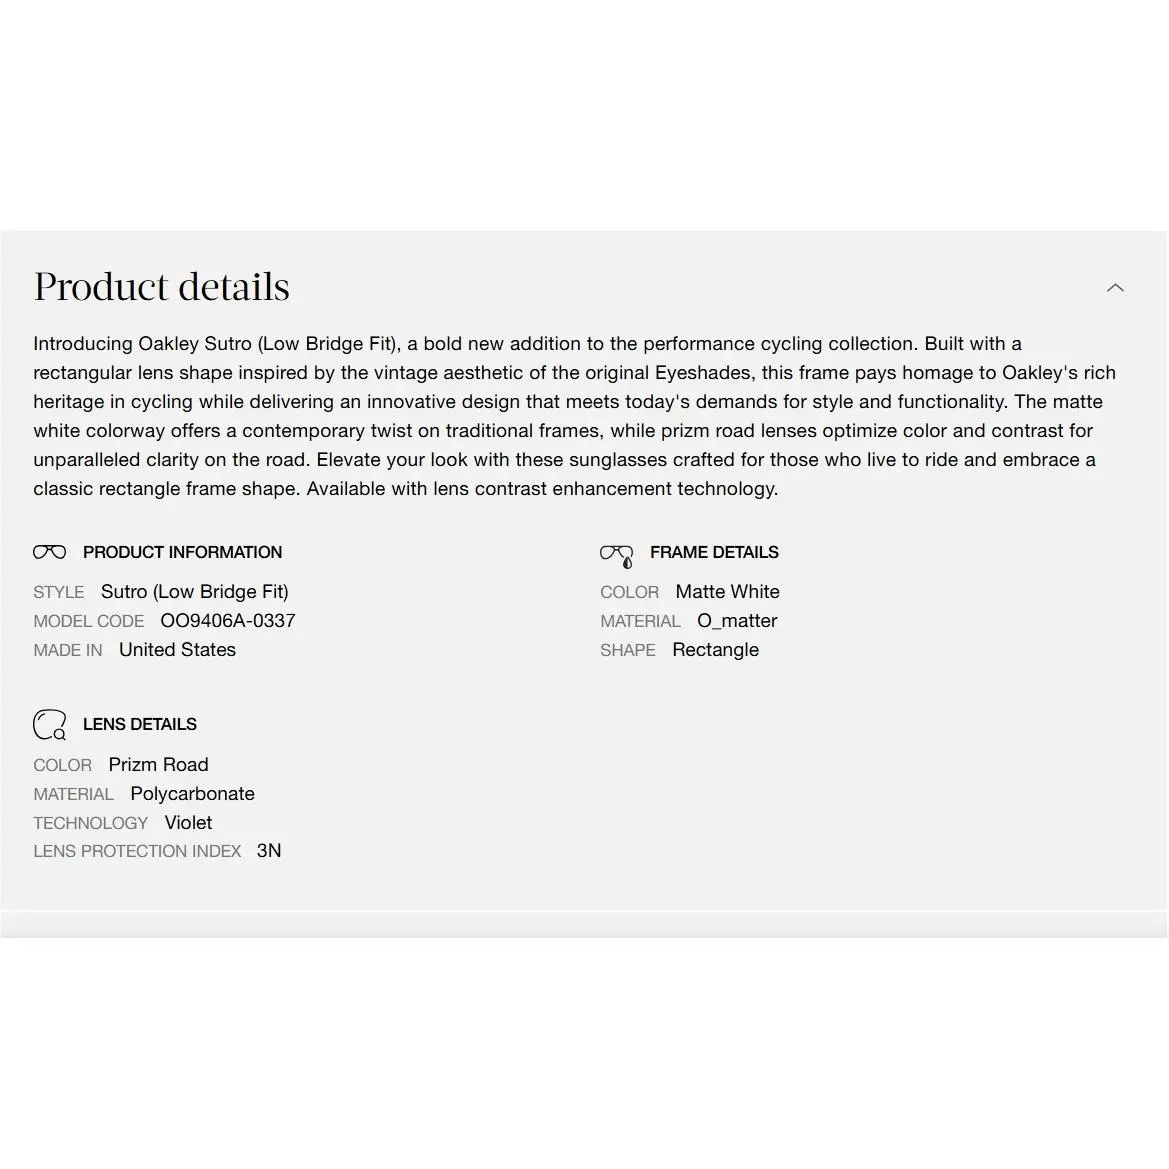This screenshot has height=1169, width=1169.
Task: Click the frame details glasses-with-drop icon
Action: point(617,555)
